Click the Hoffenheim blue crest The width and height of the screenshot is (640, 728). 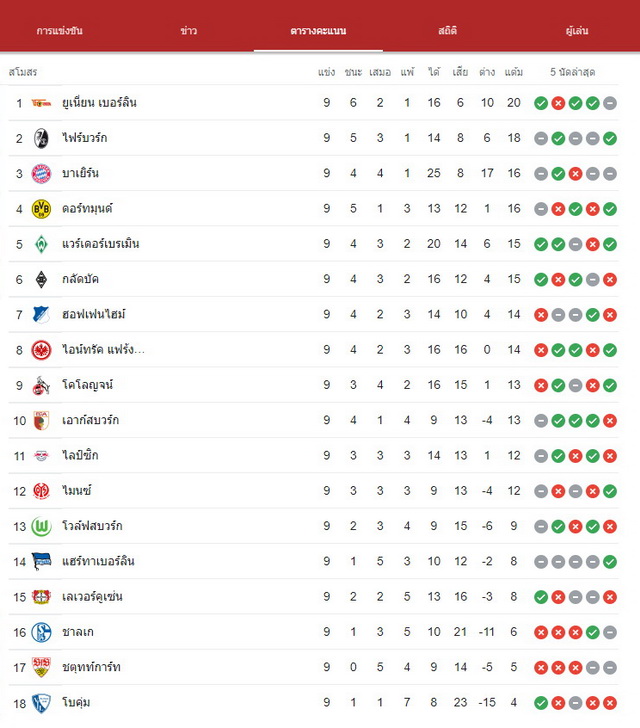click(41, 315)
